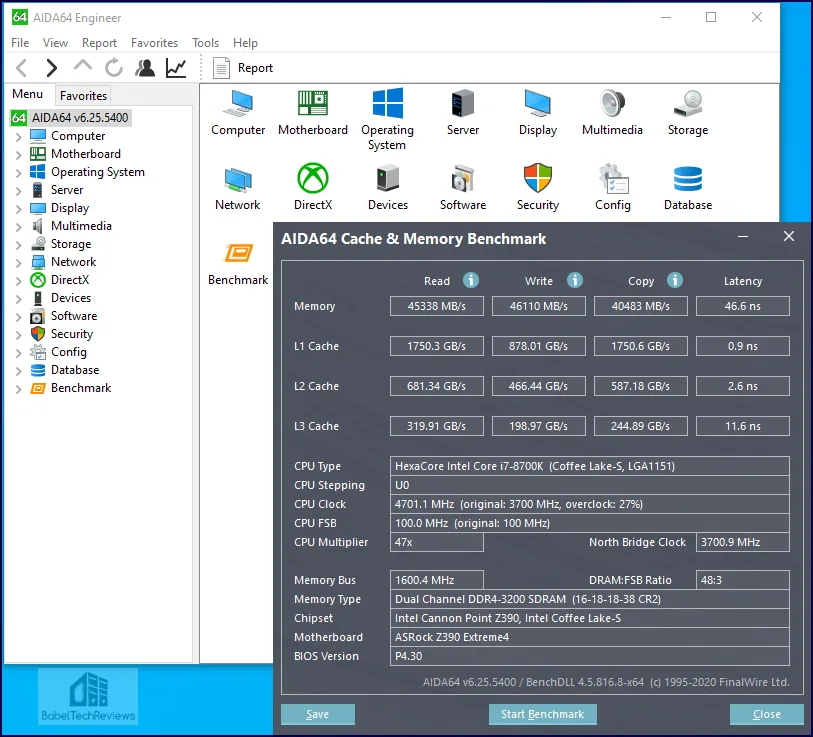Open the Report menu
813x737 pixels.
(x=99, y=43)
